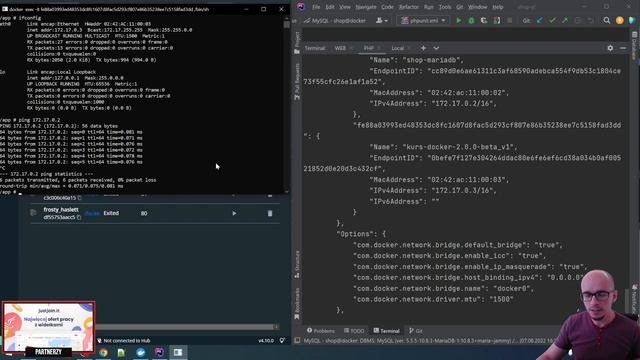
Task: Expand the user icon dropdown in PhpStorm toolbar
Action: (x=382, y=20)
